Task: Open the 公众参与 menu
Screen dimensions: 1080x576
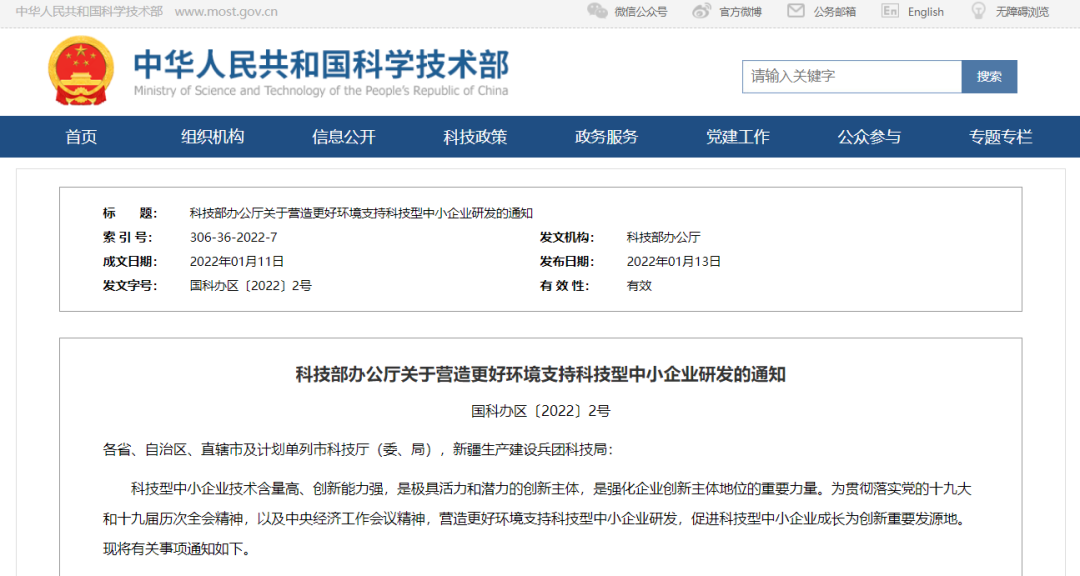Action: [869, 137]
